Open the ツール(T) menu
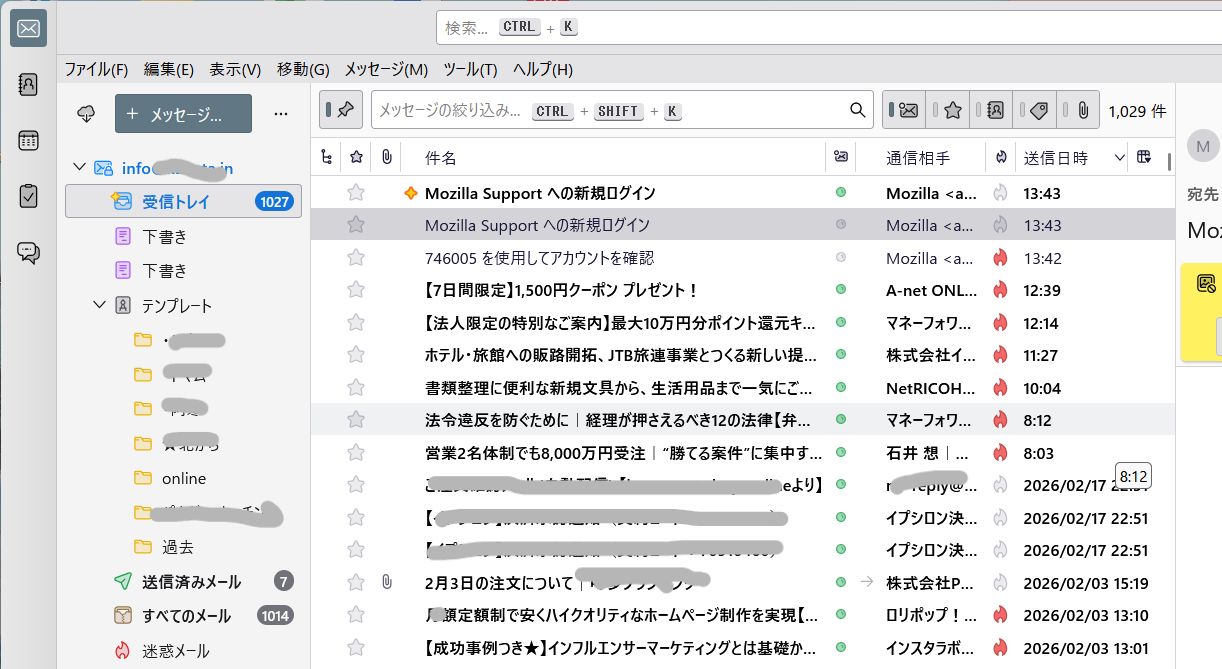1222x669 pixels. tap(470, 69)
